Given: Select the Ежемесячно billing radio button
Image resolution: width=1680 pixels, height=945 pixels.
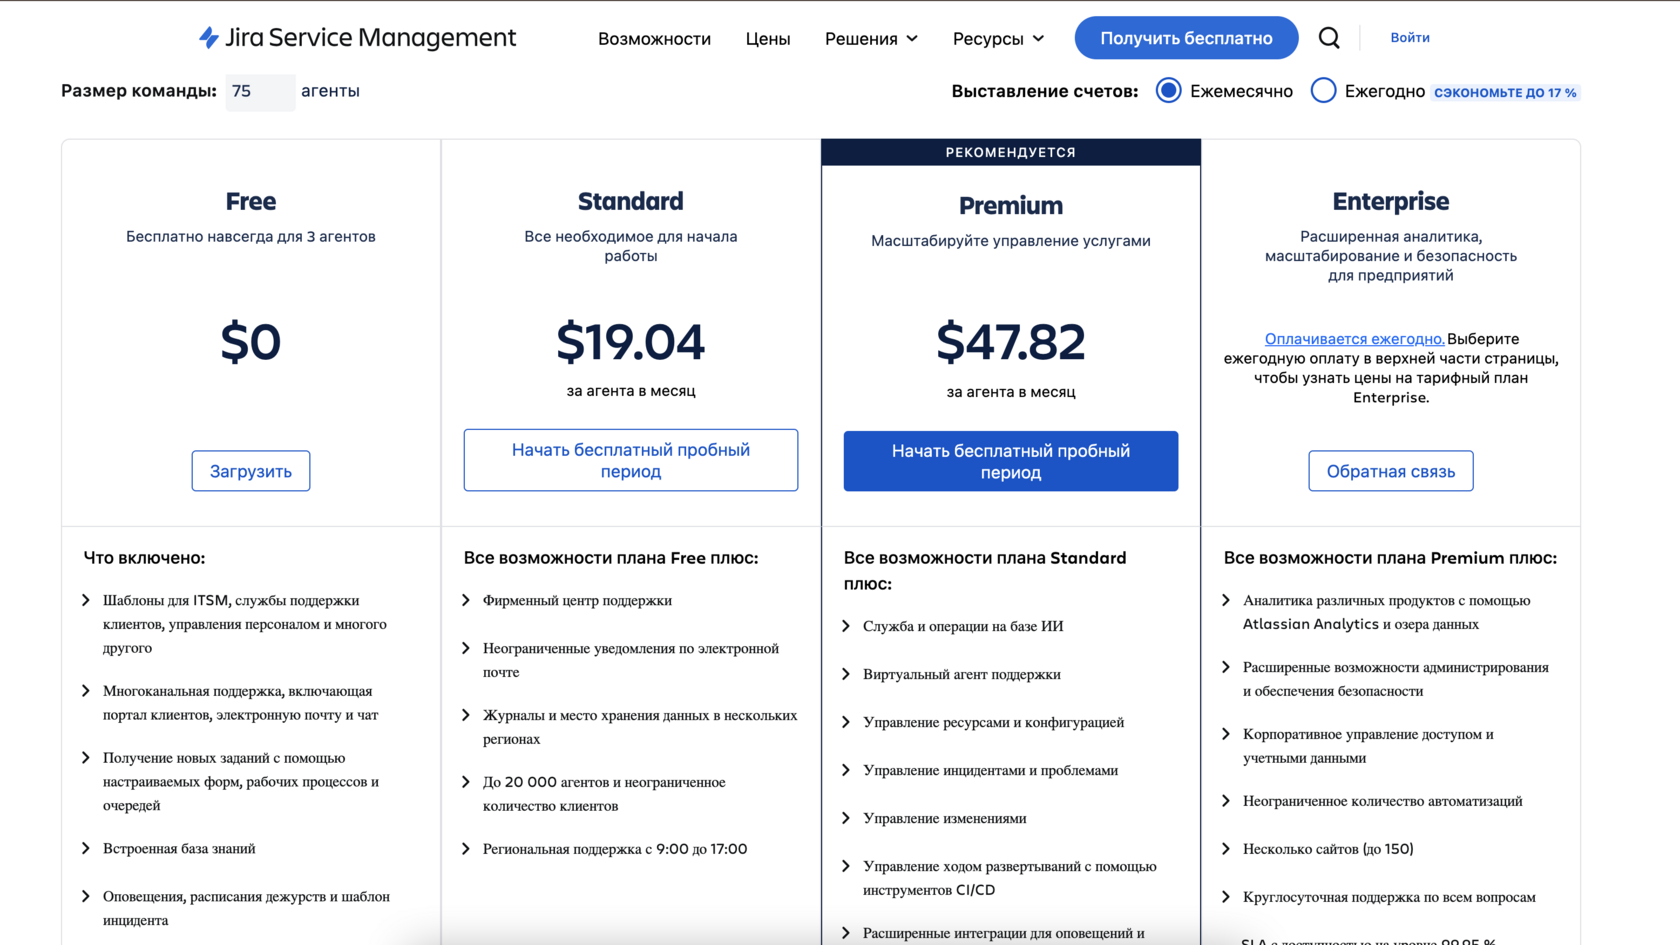Looking at the screenshot, I should point(1168,91).
